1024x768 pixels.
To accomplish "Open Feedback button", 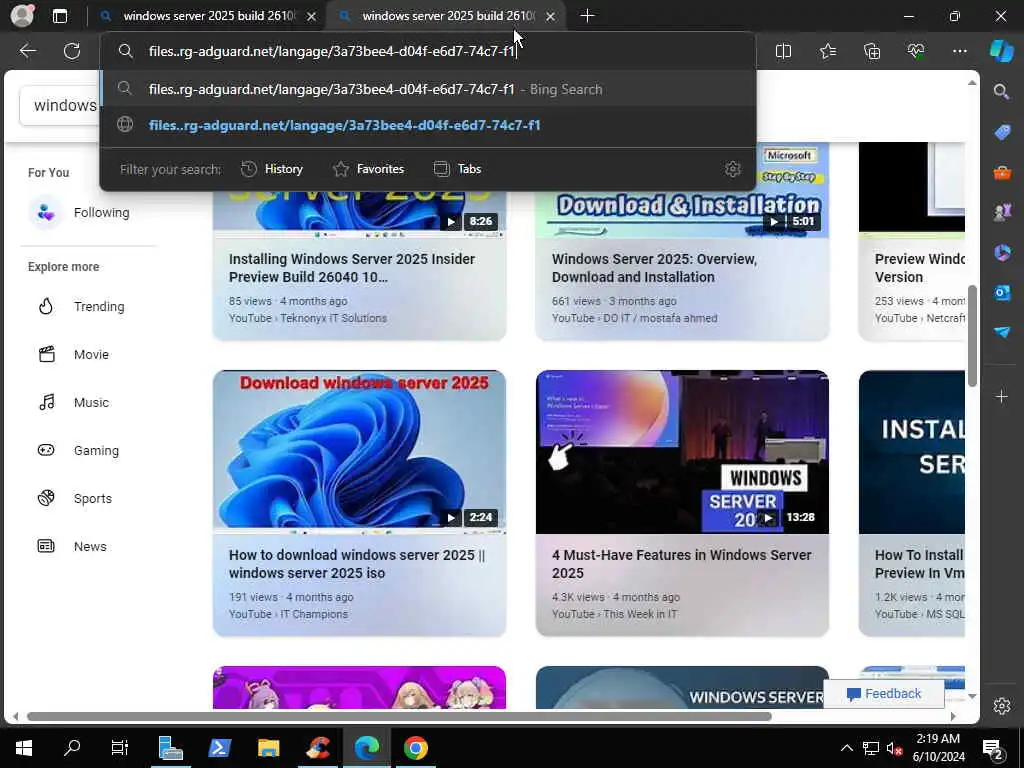I will [x=884, y=694].
